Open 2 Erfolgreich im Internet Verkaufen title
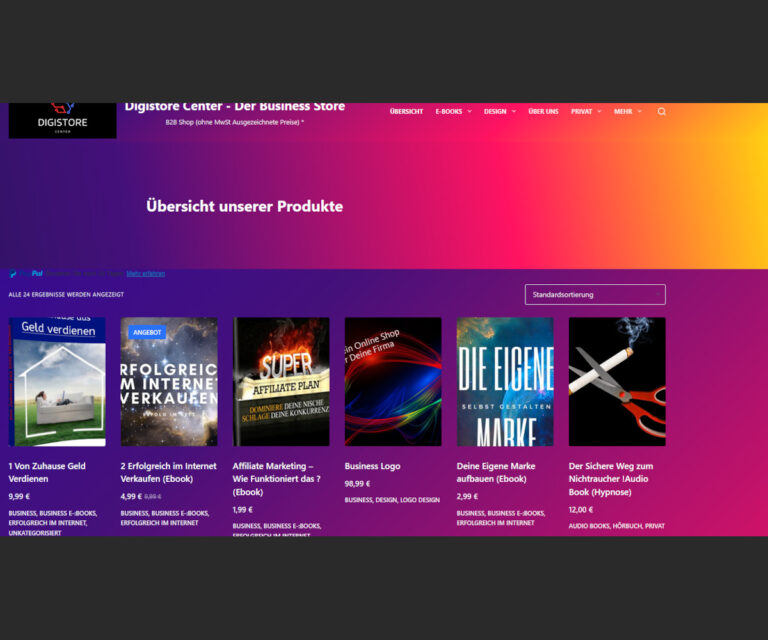Image resolution: width=768 pixels, height=640 pixels. (168, 473)
